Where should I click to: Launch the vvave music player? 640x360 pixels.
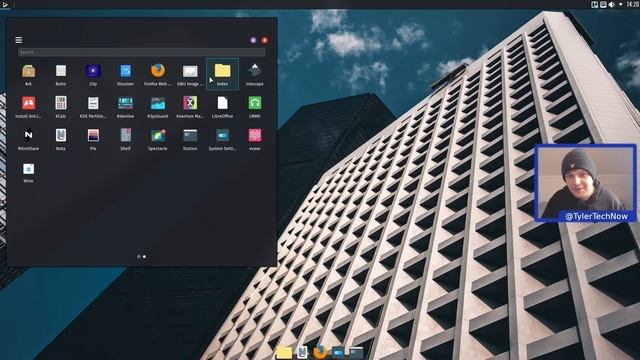[x=255, y=139]
